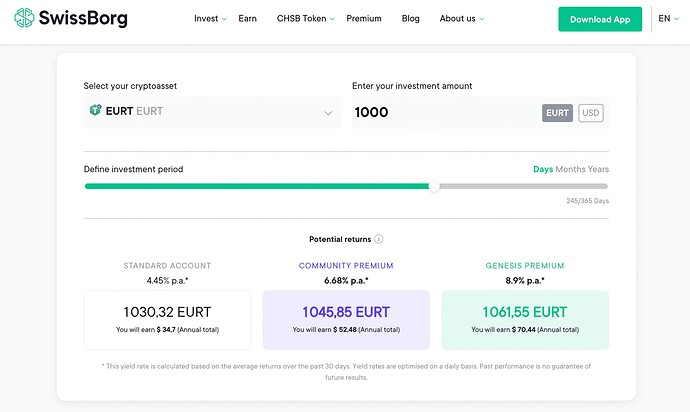
Task: Click the STANDARD ACCOUNT heading
Action: click(167, 265)
